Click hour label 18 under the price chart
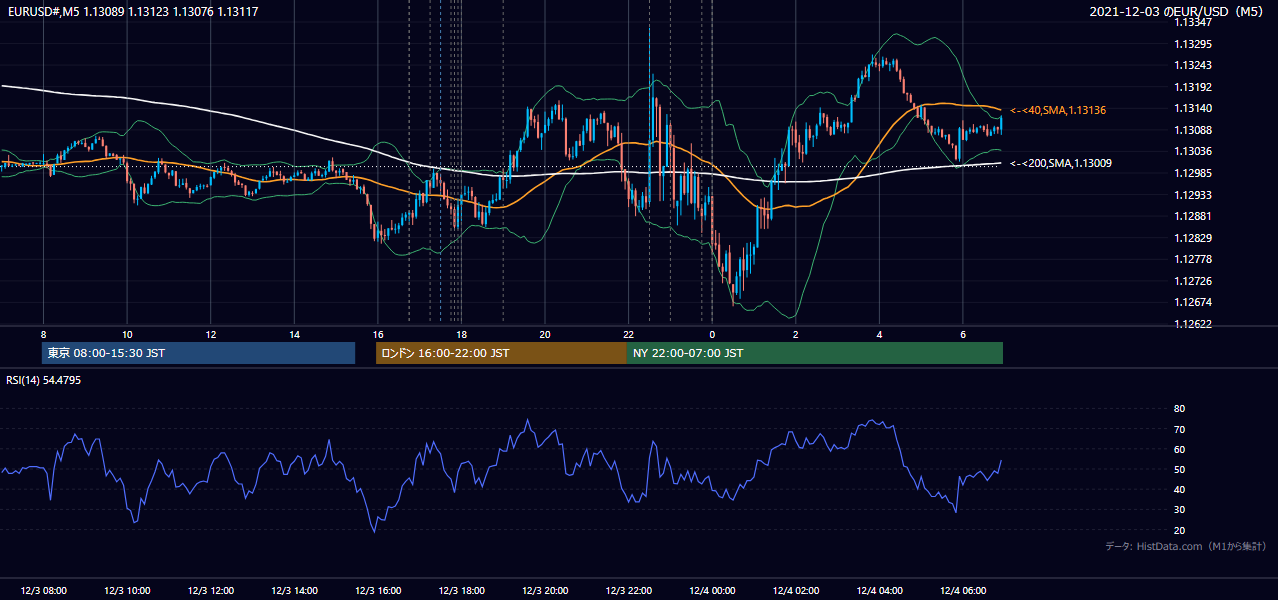 461,334
